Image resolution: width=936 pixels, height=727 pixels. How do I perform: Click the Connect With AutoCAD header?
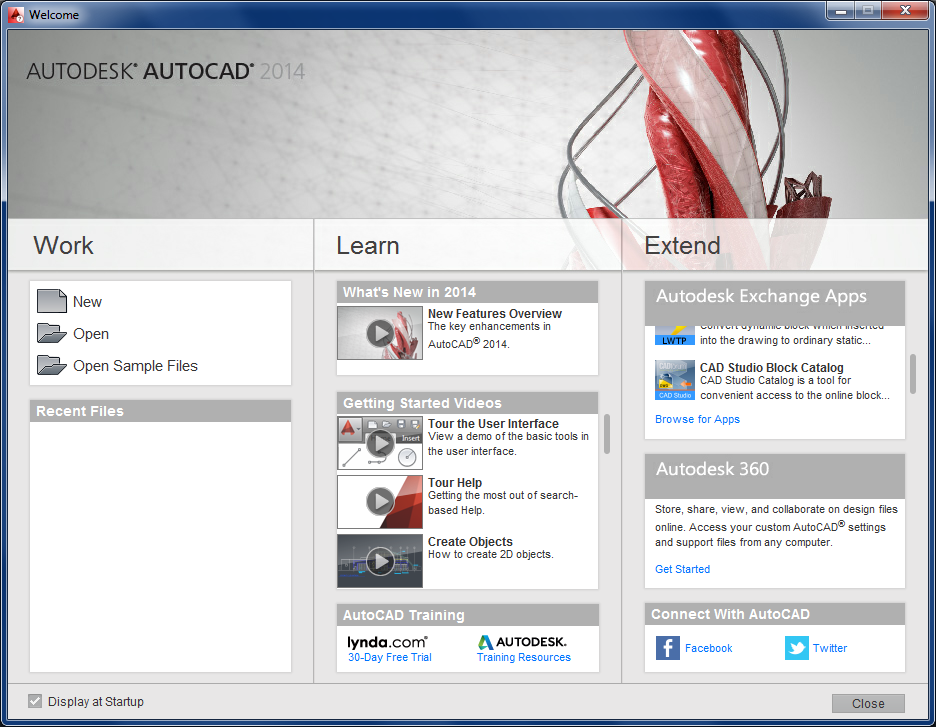(775, 614)
